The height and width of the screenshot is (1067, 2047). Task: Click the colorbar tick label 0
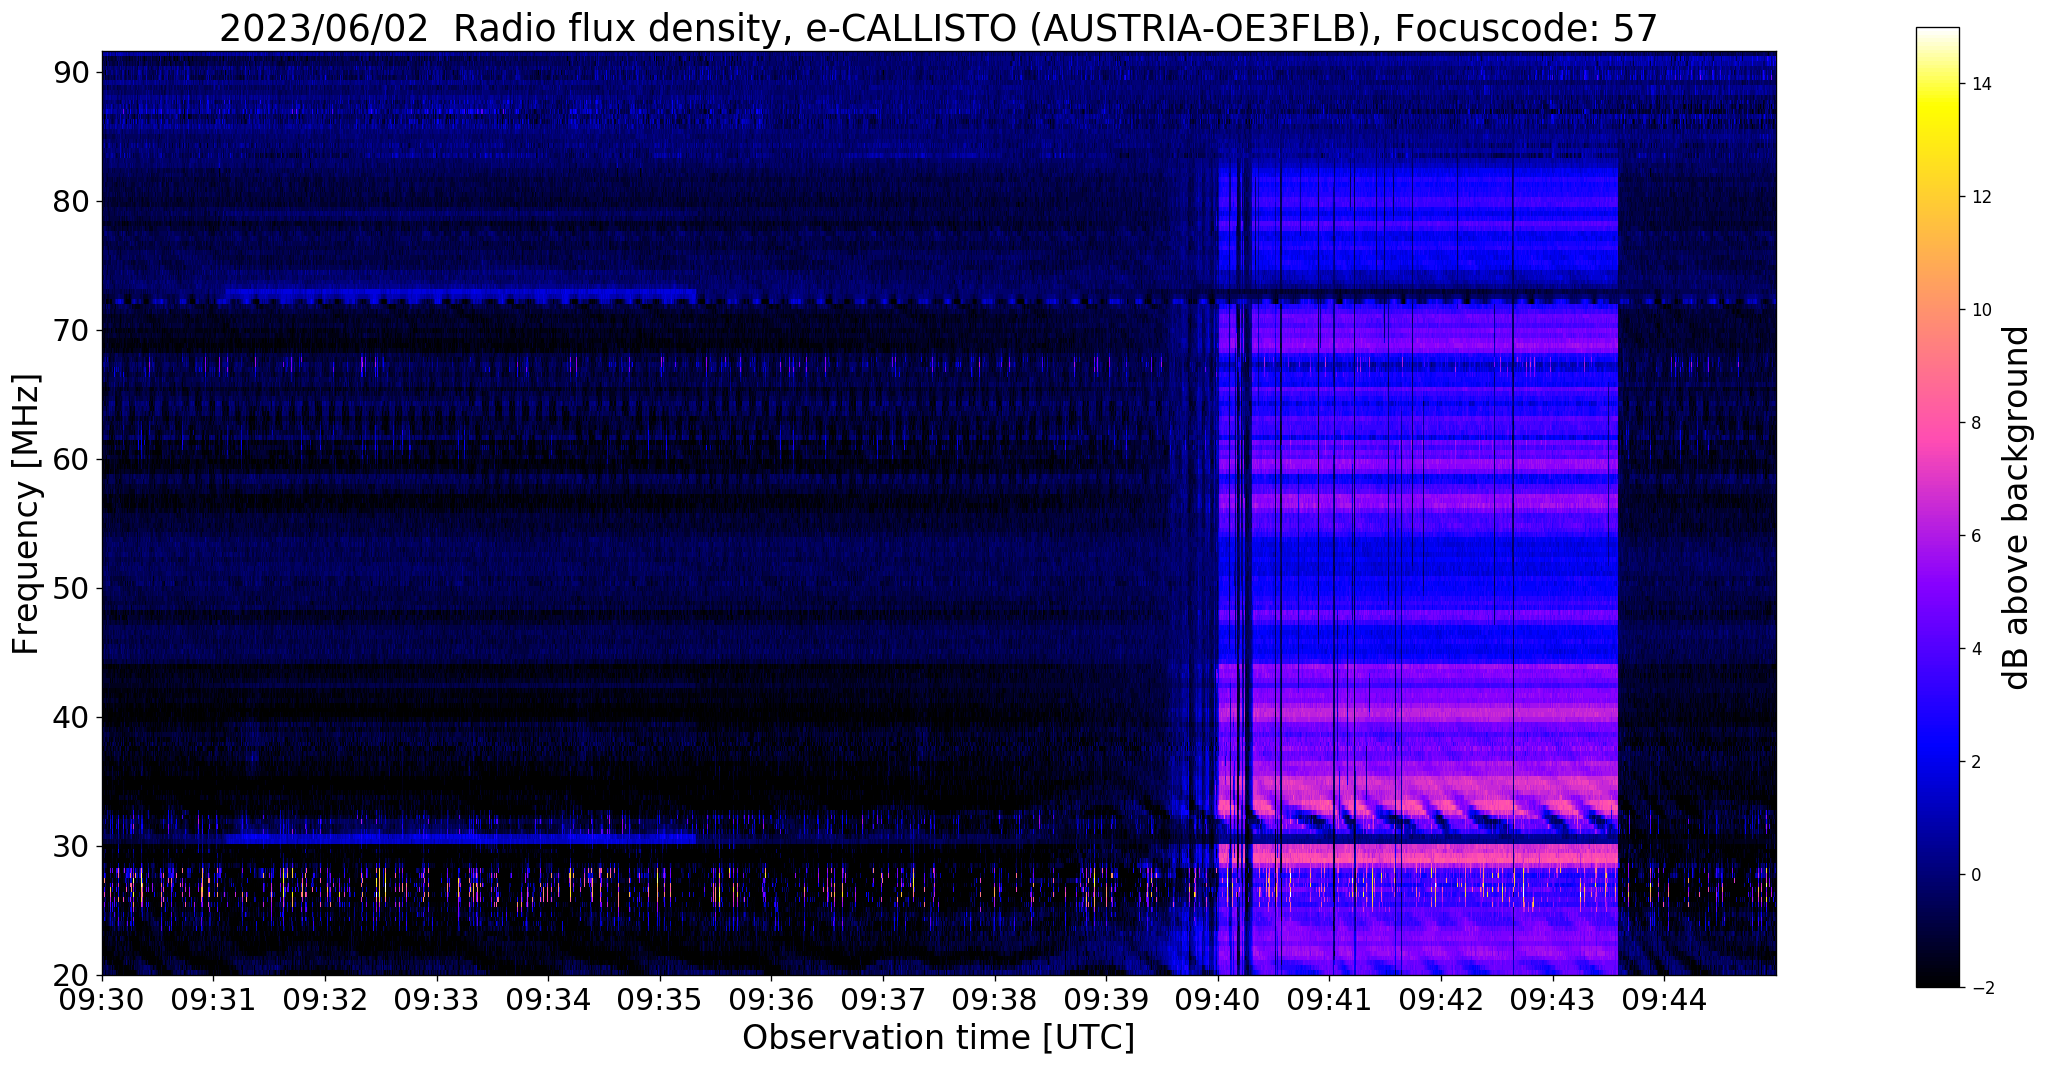[1975, 875]
